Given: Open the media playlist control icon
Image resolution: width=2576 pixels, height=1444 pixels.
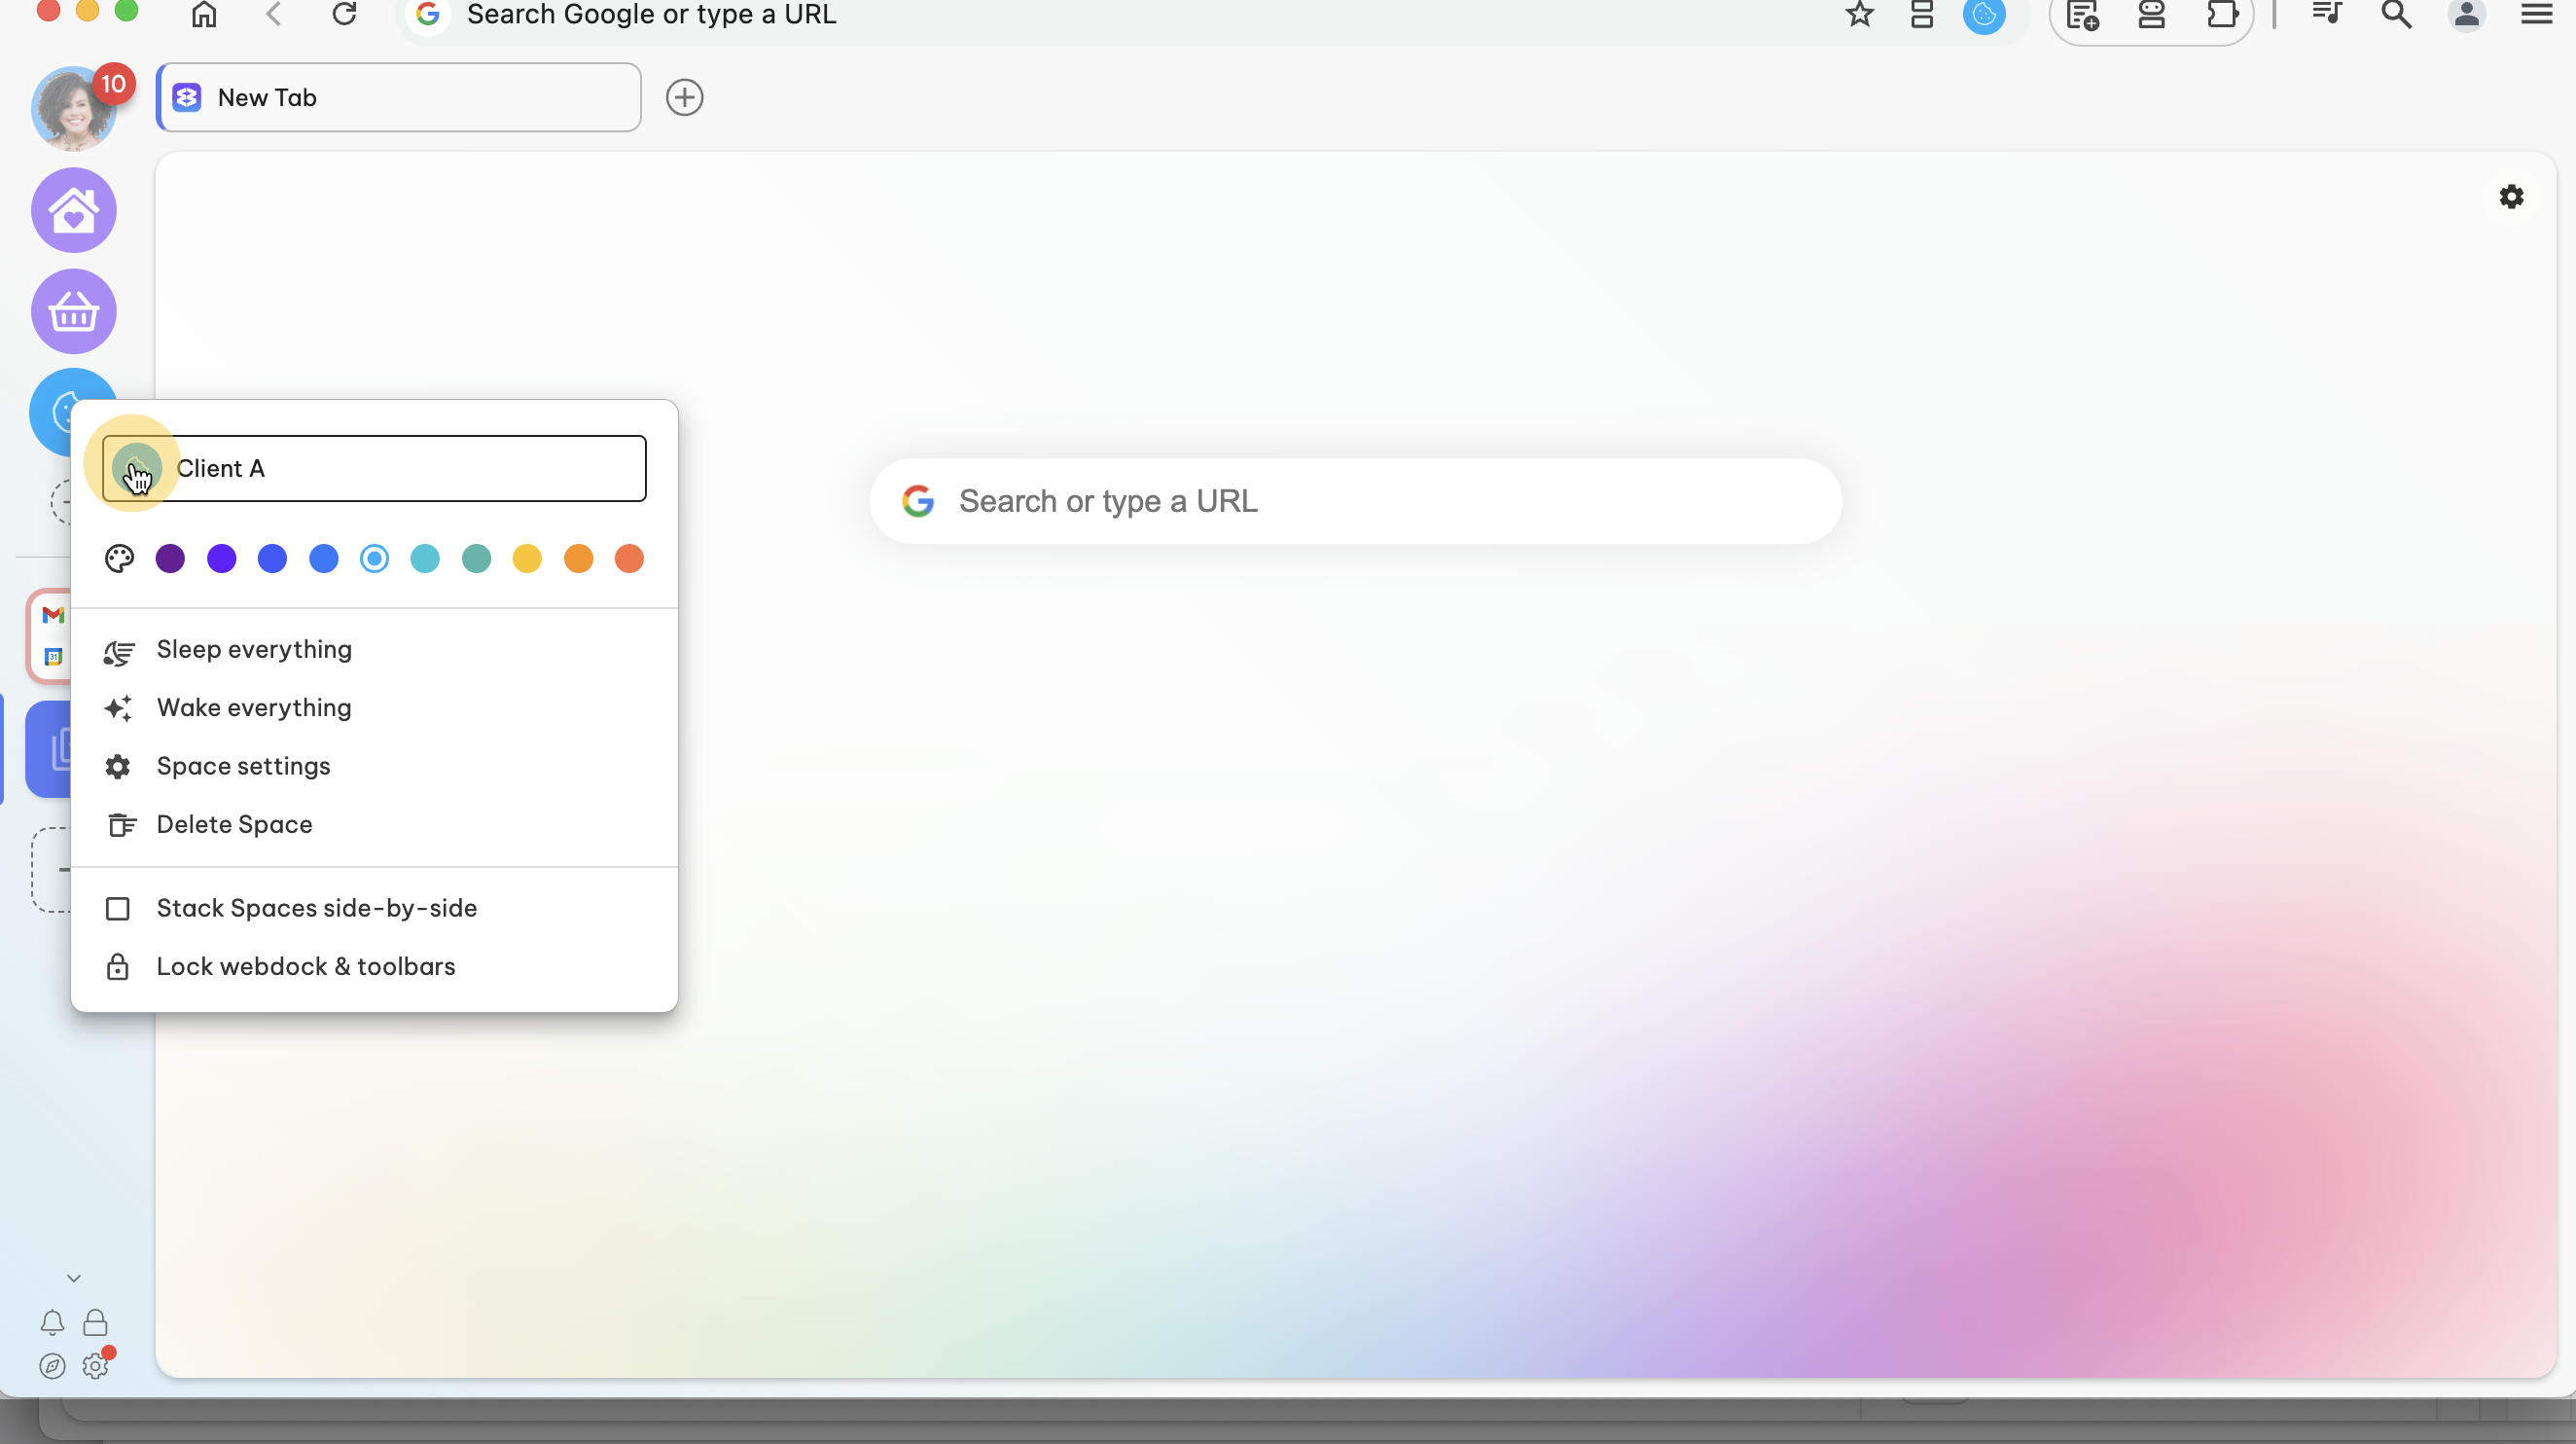Looking at the screenshot, I should (x=2327, y=13).
